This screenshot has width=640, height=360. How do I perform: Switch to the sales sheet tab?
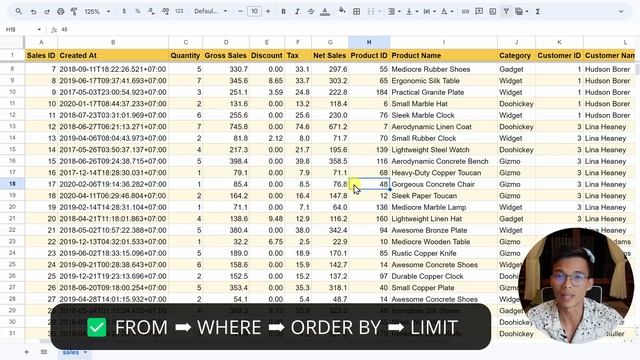click(75, 352)
